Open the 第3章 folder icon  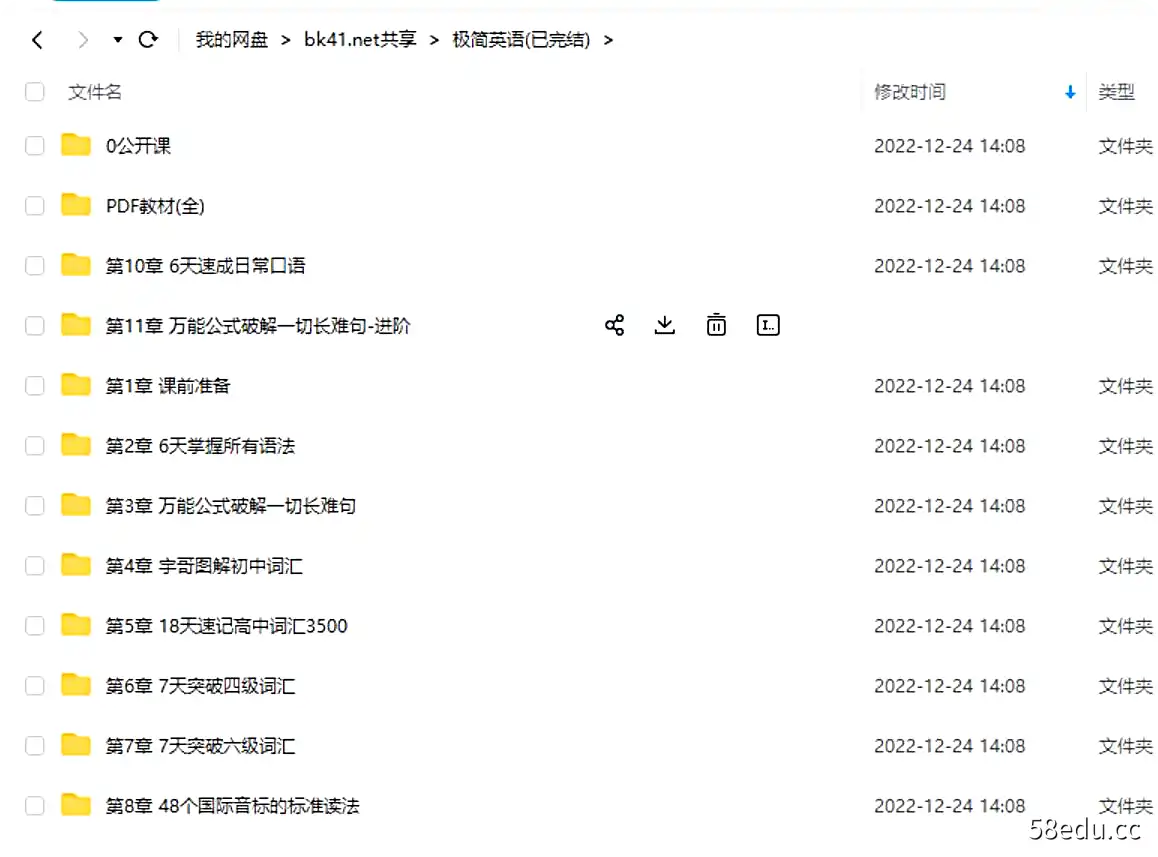pos(75,505)
